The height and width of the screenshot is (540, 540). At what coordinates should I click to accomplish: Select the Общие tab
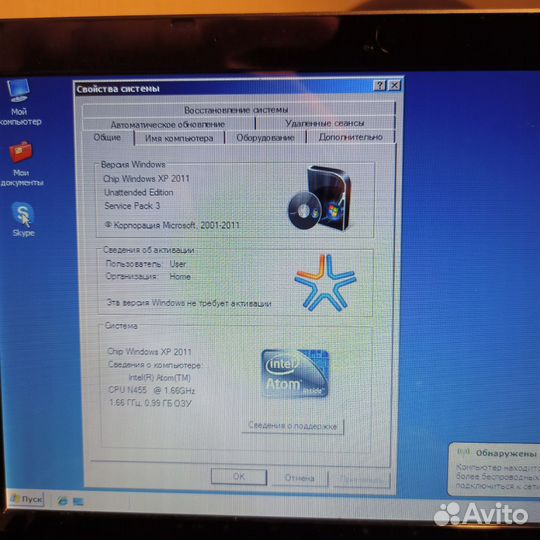pyautogui.click(x=107, y=137)
